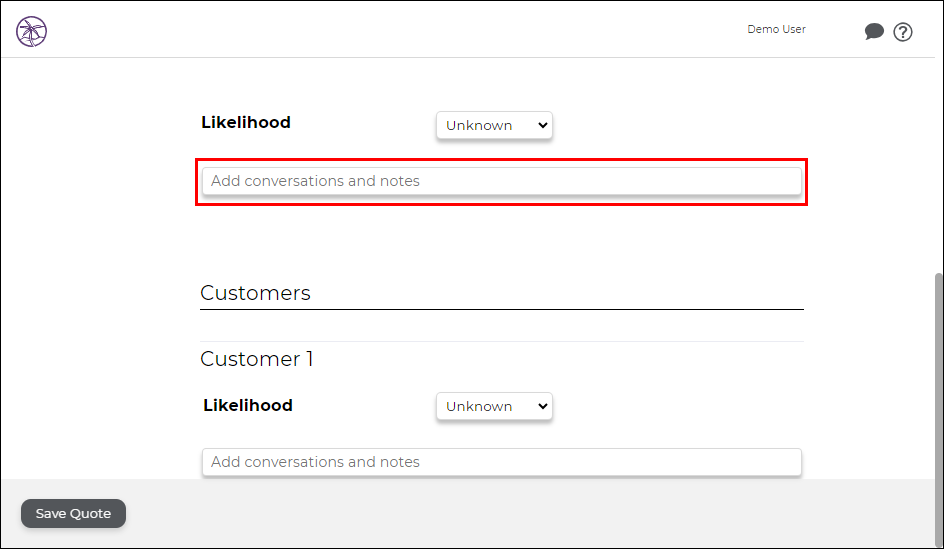This screenshot has width=944, height=549.
Task: Click the vertical scrollbar thumb
Action: [x=938, y=409]
